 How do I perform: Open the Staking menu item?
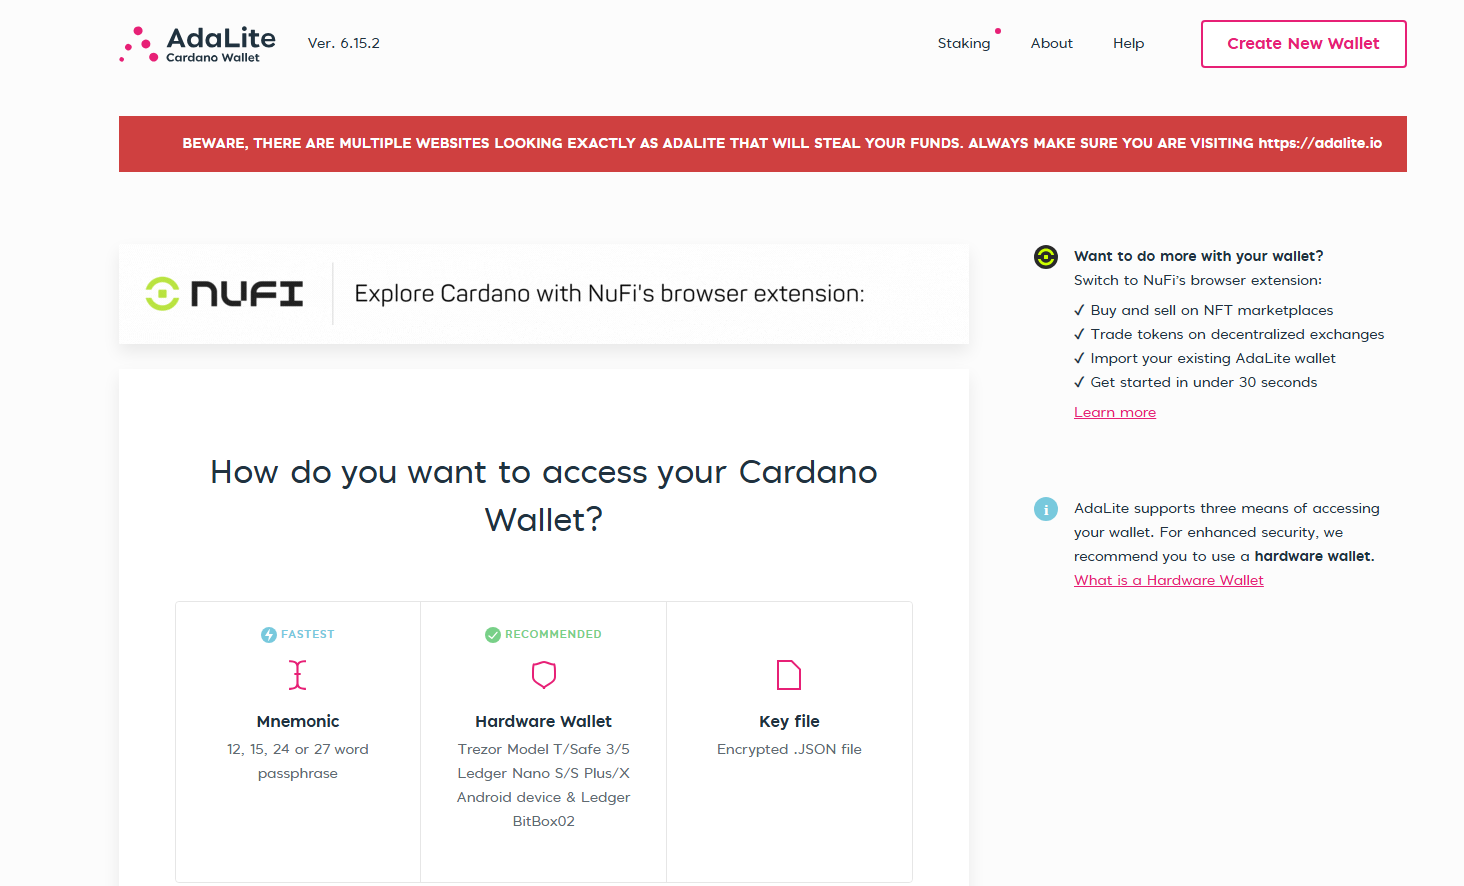[x=964, y=43]
